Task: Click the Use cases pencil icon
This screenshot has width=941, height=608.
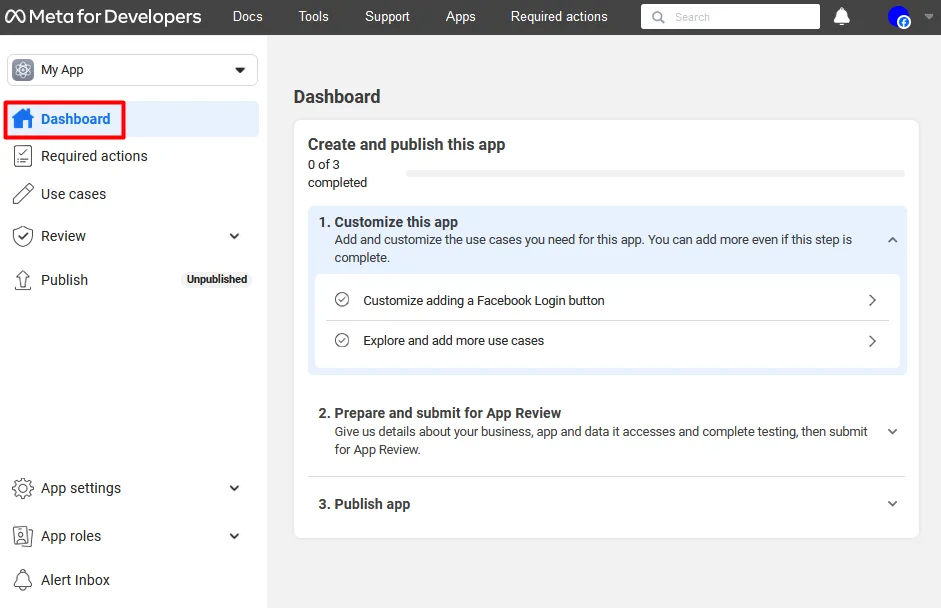Action: (x=22, y=194)
